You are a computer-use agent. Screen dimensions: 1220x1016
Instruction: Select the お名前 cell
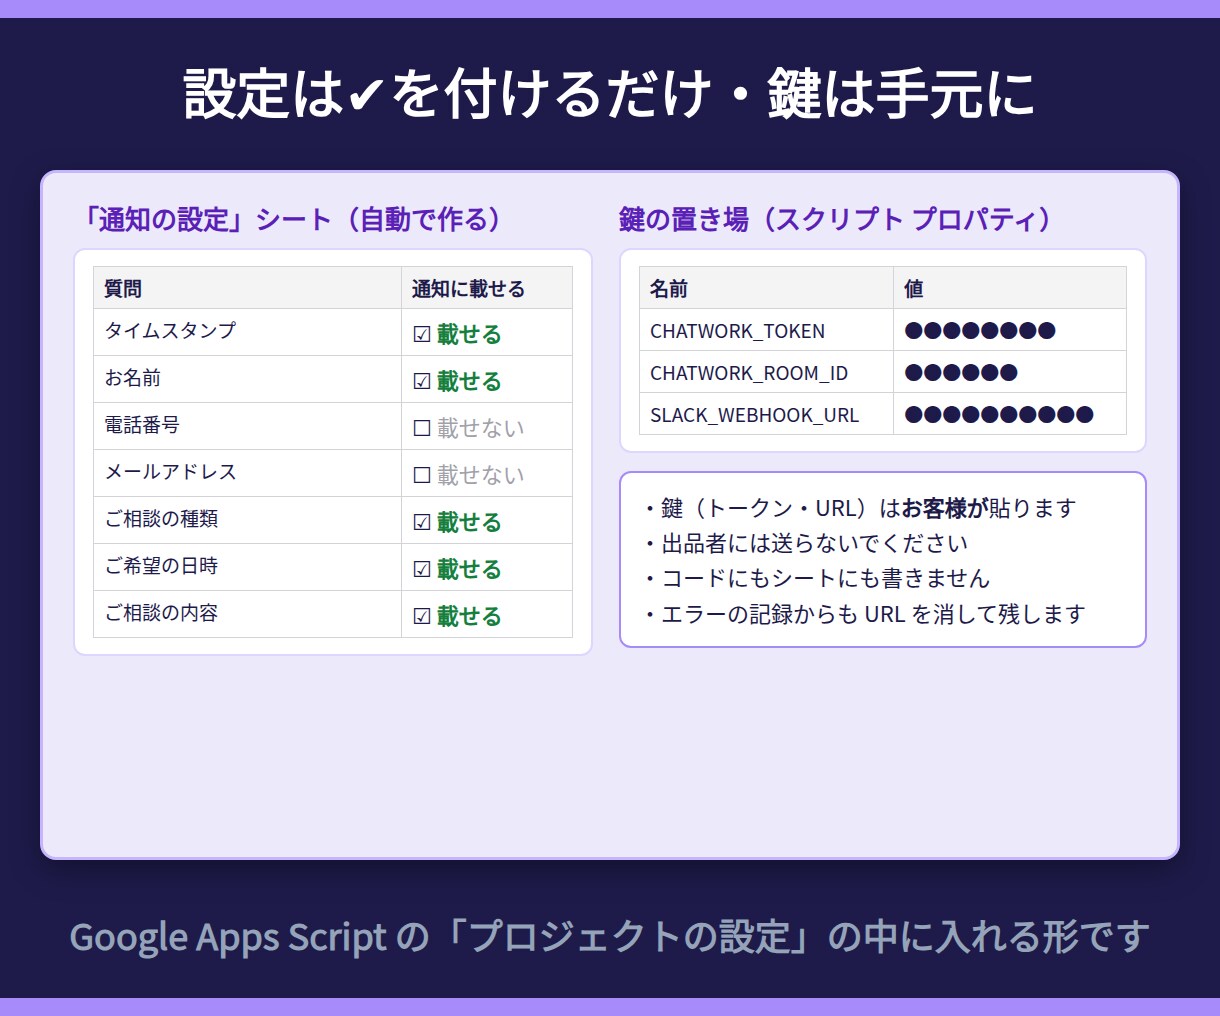tap(247, 379)
